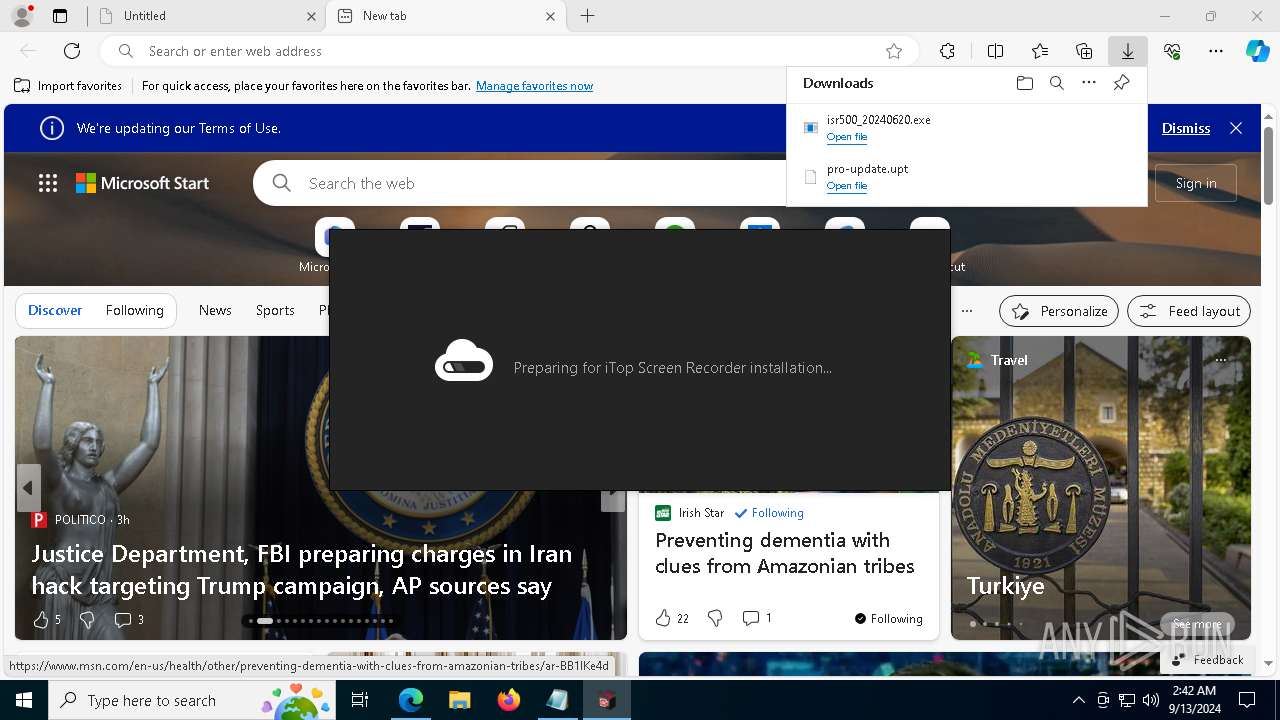Open Manage favorites now link
Viewport: 1280px width, 720px height.
coord(534,86)
